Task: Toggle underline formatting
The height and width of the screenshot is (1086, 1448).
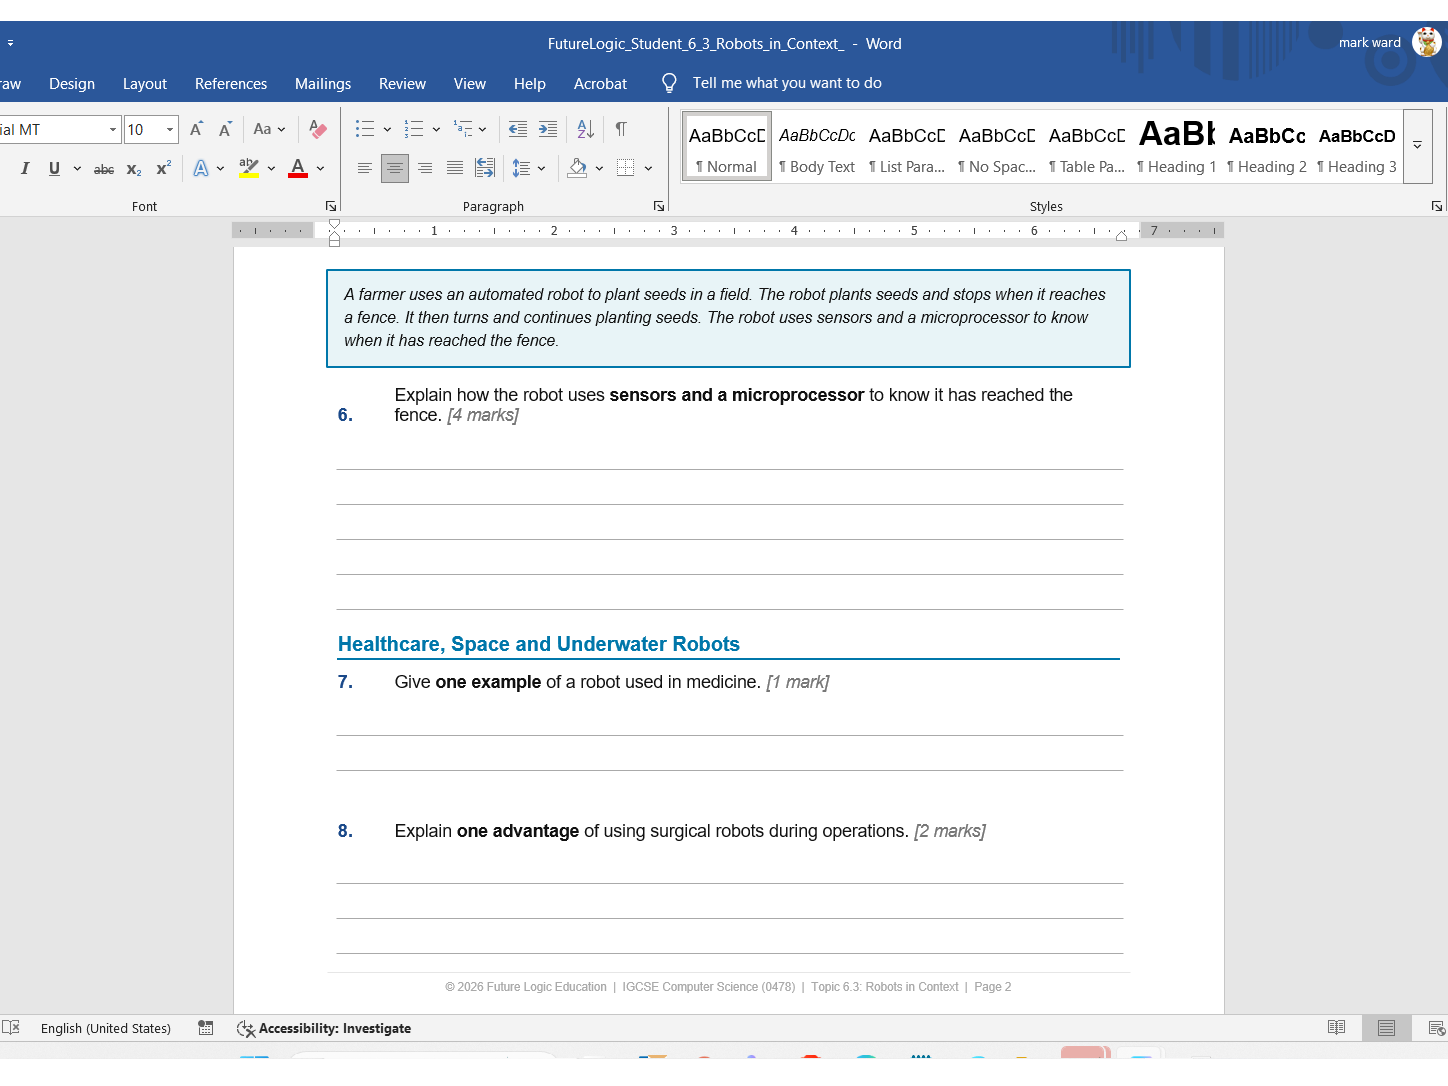Action: pyautogui.click(x=54, y=168)
